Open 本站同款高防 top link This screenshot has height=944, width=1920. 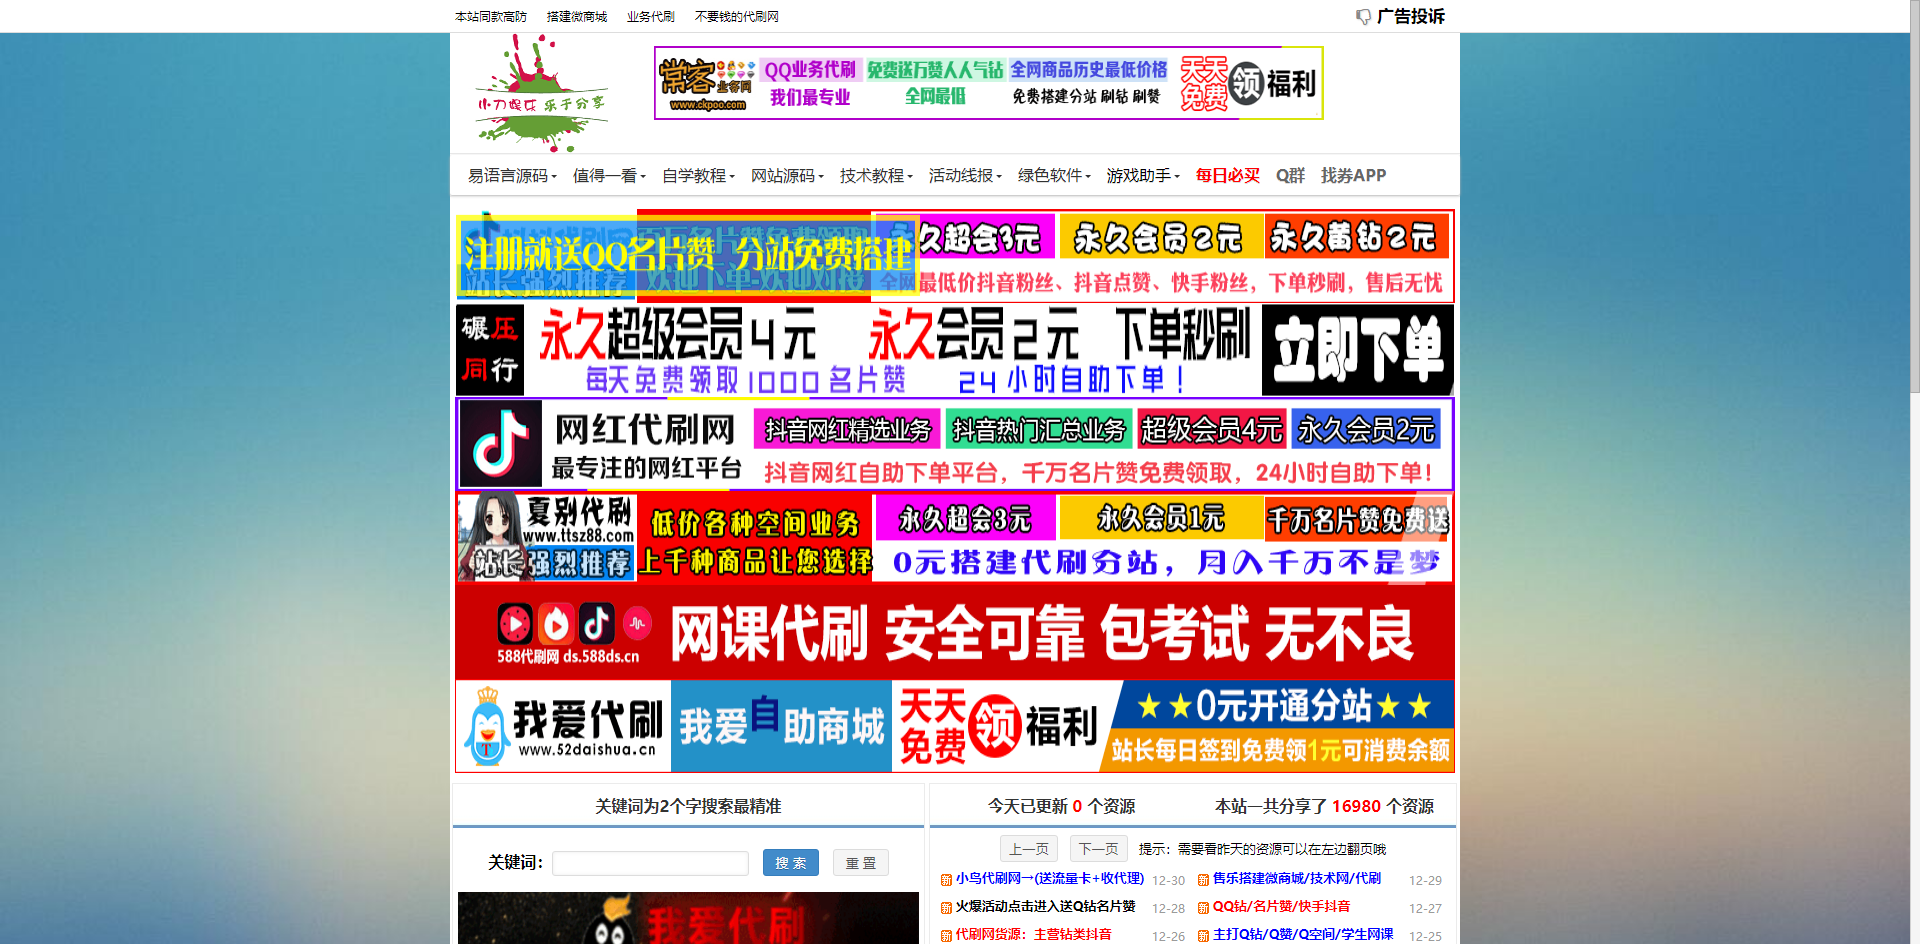point(491,17)
